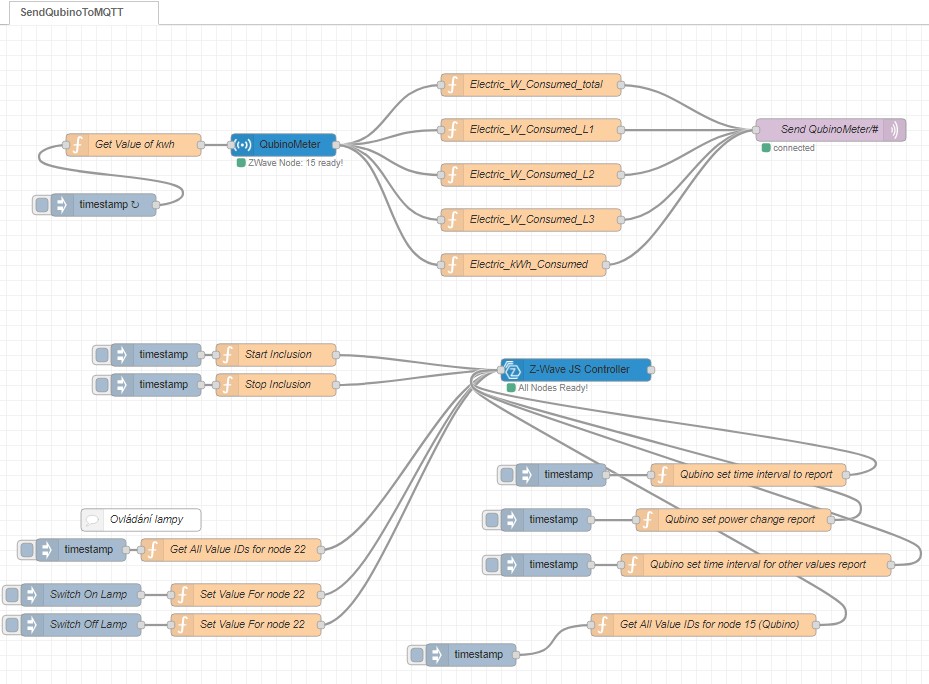Click function icon on Qubino set power change report
The width and height of the screenshot is (929, 684).
point(647,520)
